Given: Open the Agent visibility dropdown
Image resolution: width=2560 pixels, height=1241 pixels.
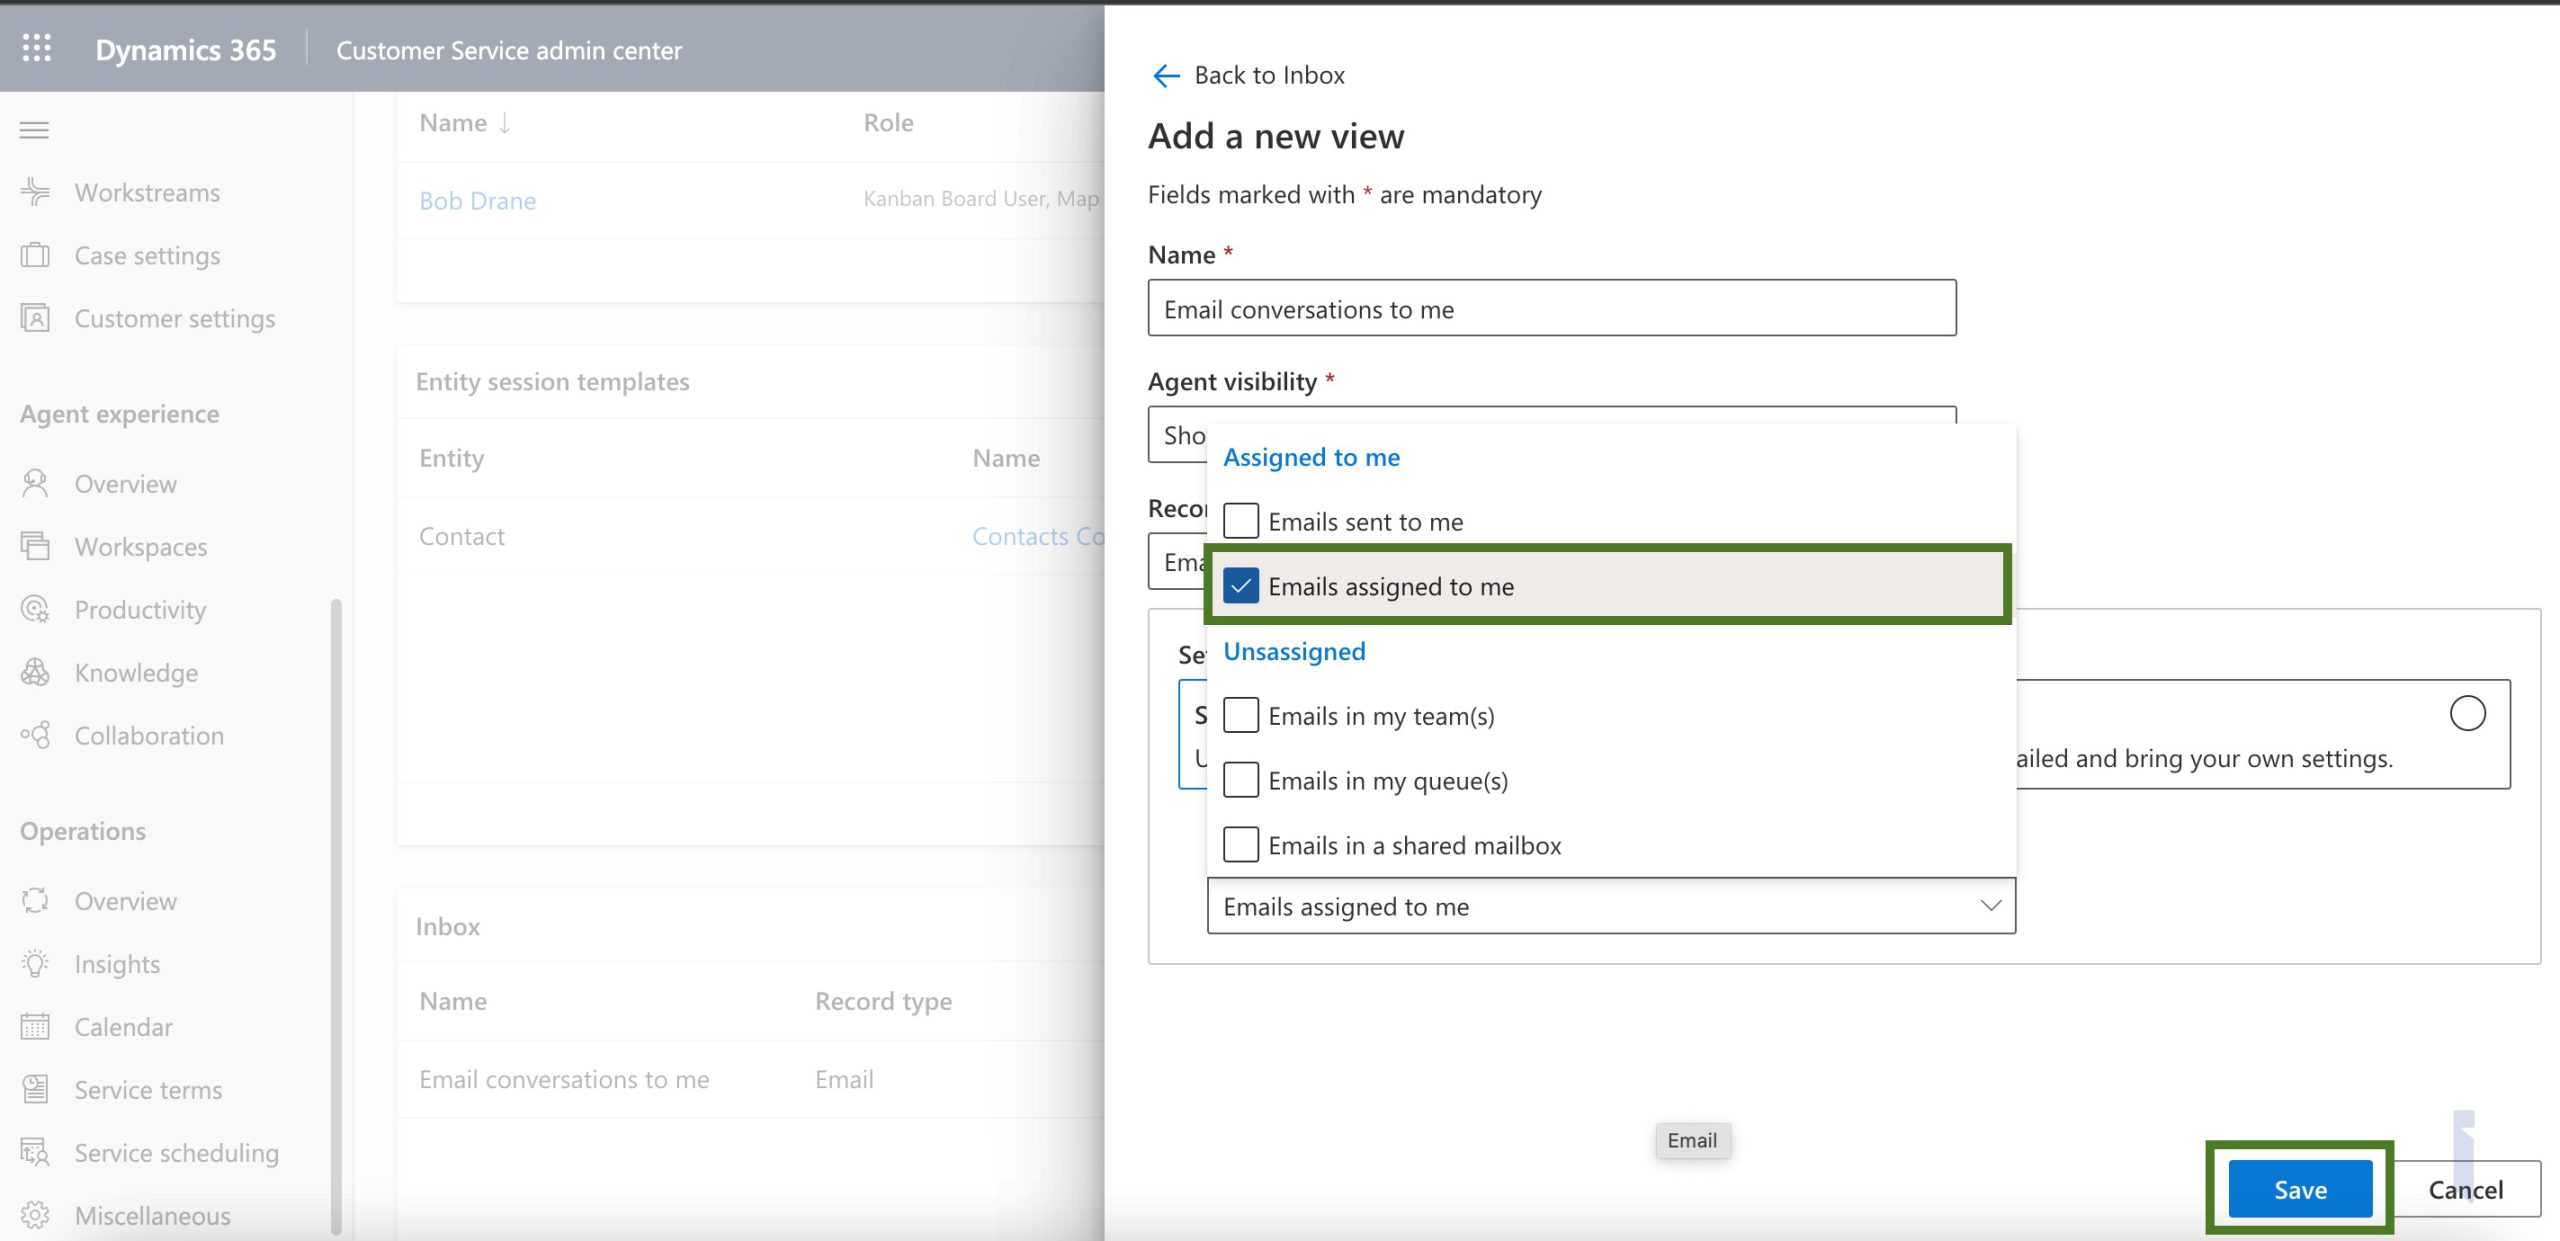Looking at the screenshot, I should (1551, 434).
